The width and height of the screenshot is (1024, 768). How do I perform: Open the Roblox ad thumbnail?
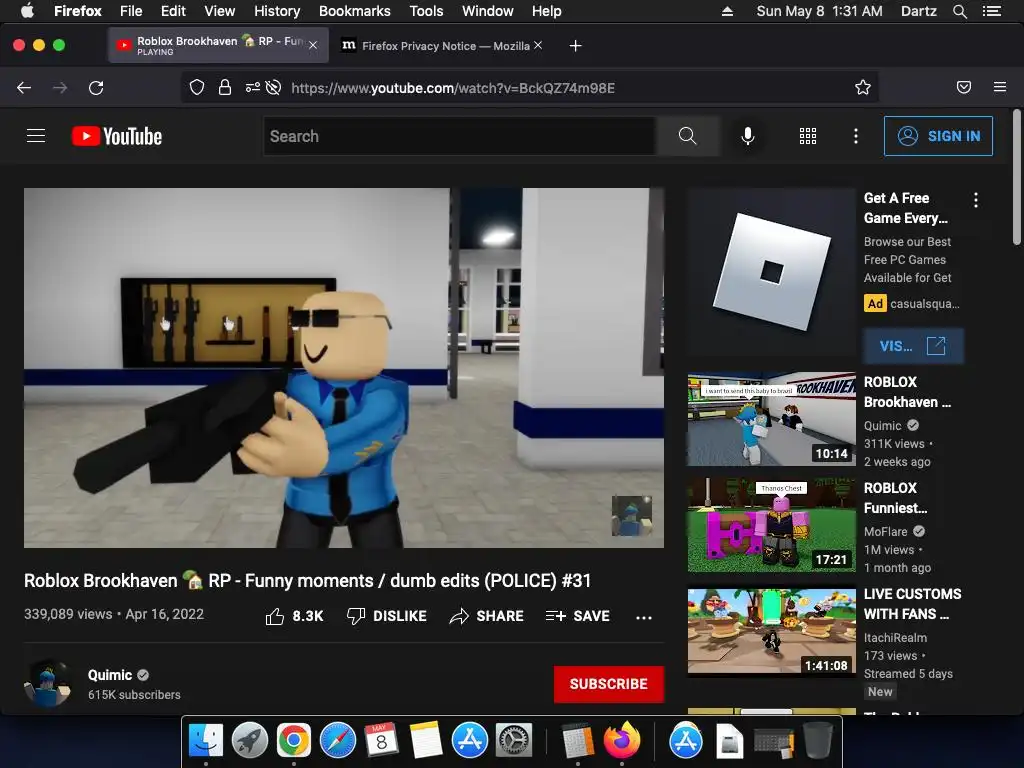click(x=771, y=272)
